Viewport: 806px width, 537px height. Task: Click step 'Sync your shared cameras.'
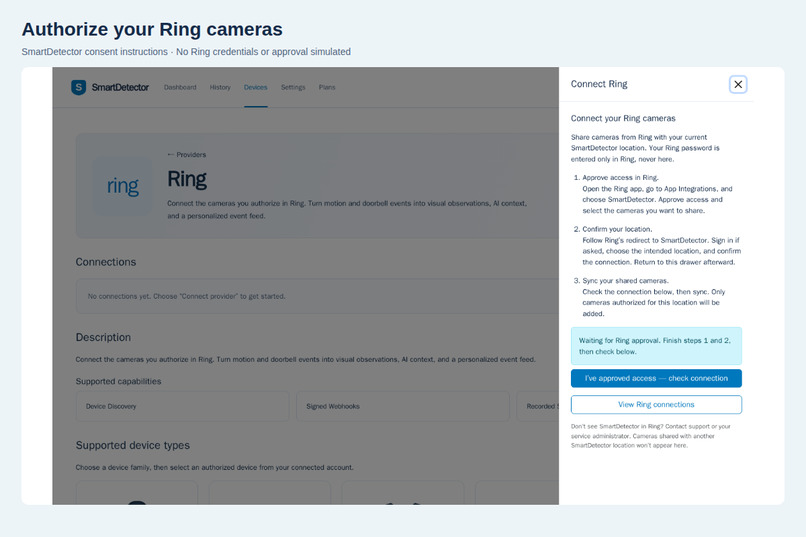coord(626,281)
